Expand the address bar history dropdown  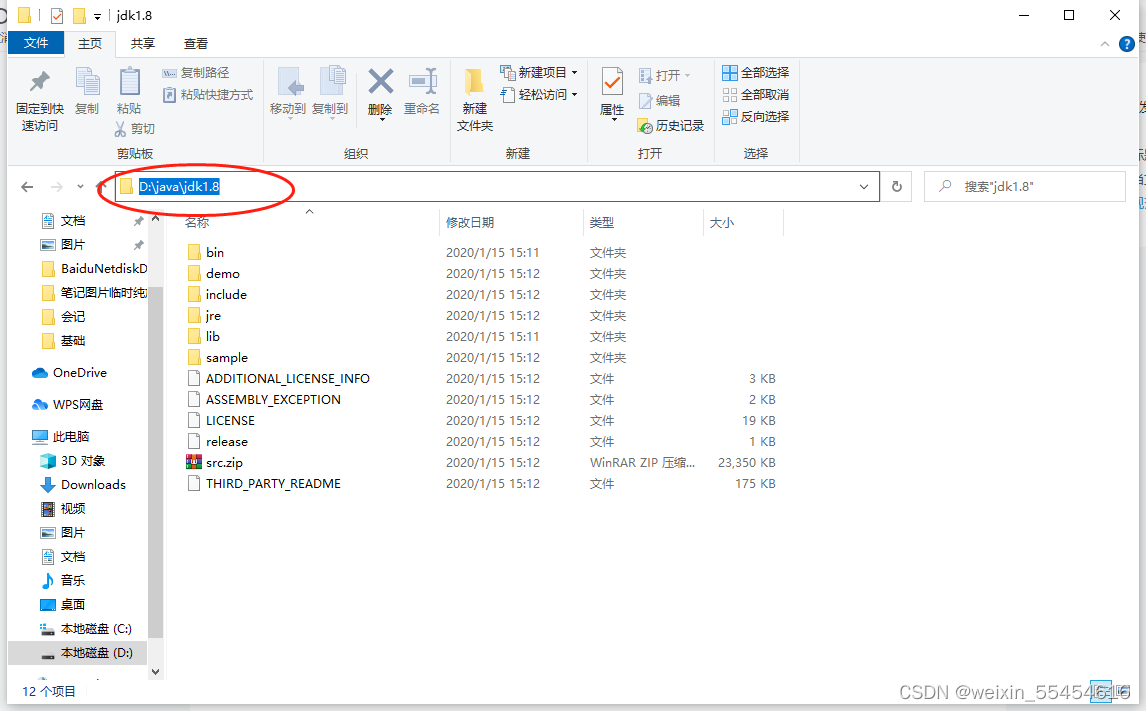[864, 187]
